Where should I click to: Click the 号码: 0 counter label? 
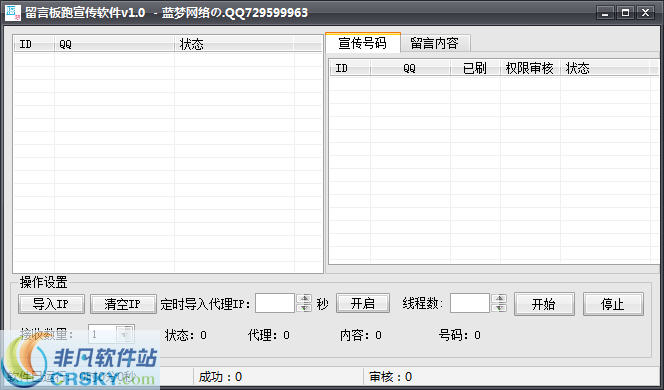[x=460, y=335]
